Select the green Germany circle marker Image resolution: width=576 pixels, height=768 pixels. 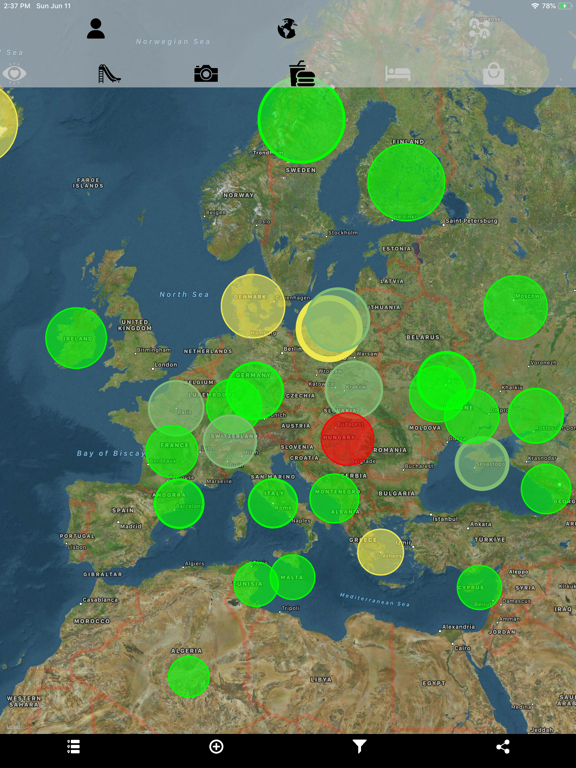[x=255, y=390]
